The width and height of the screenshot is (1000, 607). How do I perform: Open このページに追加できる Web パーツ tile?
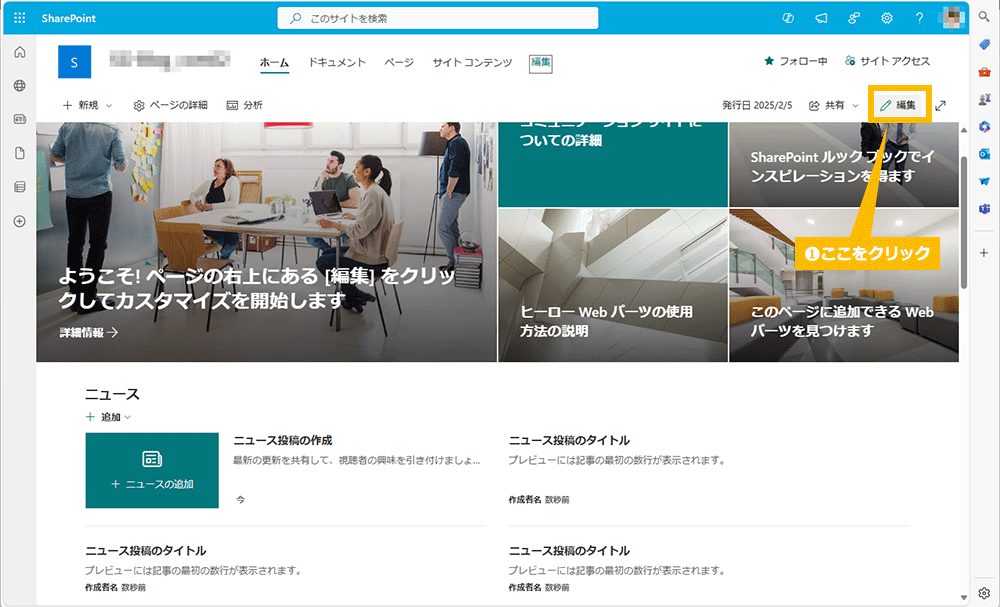pos(844,285)
